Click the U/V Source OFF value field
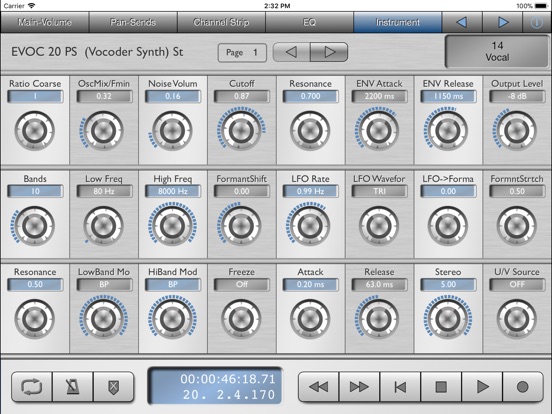The height and width of the screenshot is (414, 552). click(x=517, y=284)
